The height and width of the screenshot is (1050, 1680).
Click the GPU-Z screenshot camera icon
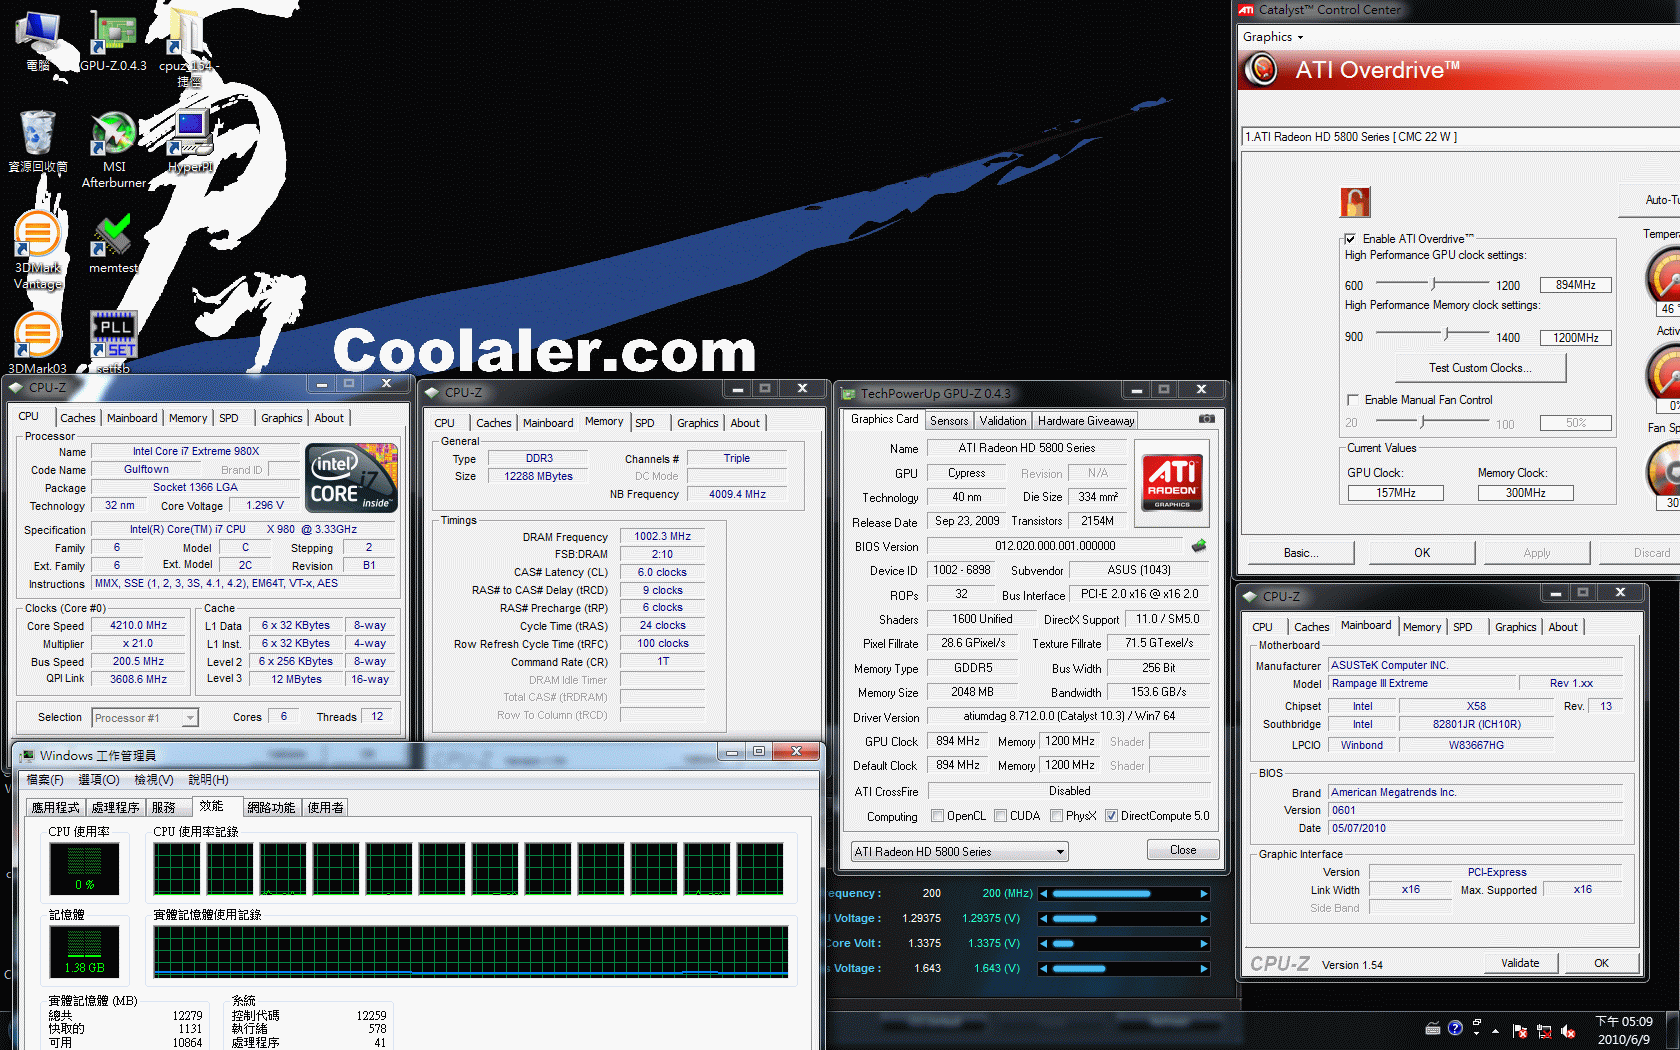click(x=1207, y=419)
